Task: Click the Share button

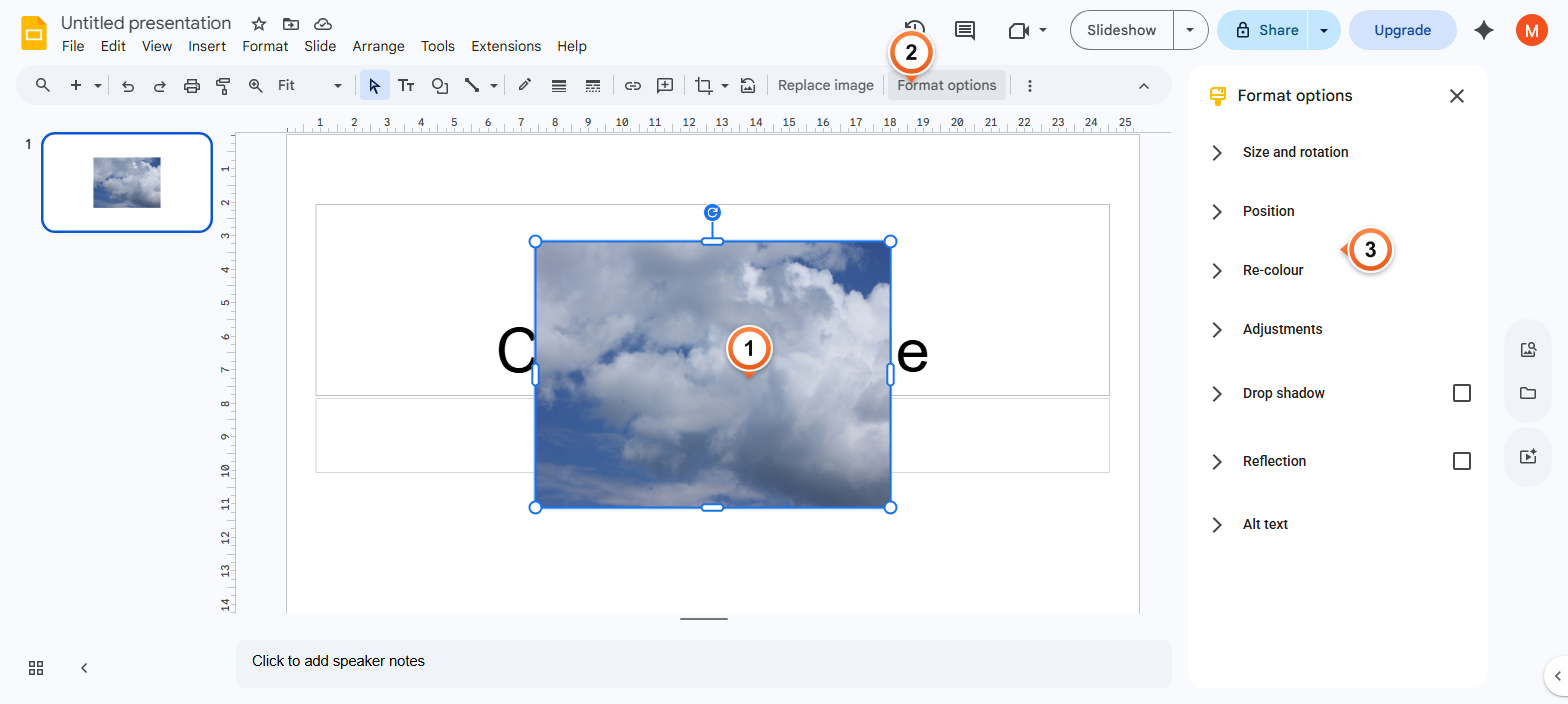Action: 1264,30
